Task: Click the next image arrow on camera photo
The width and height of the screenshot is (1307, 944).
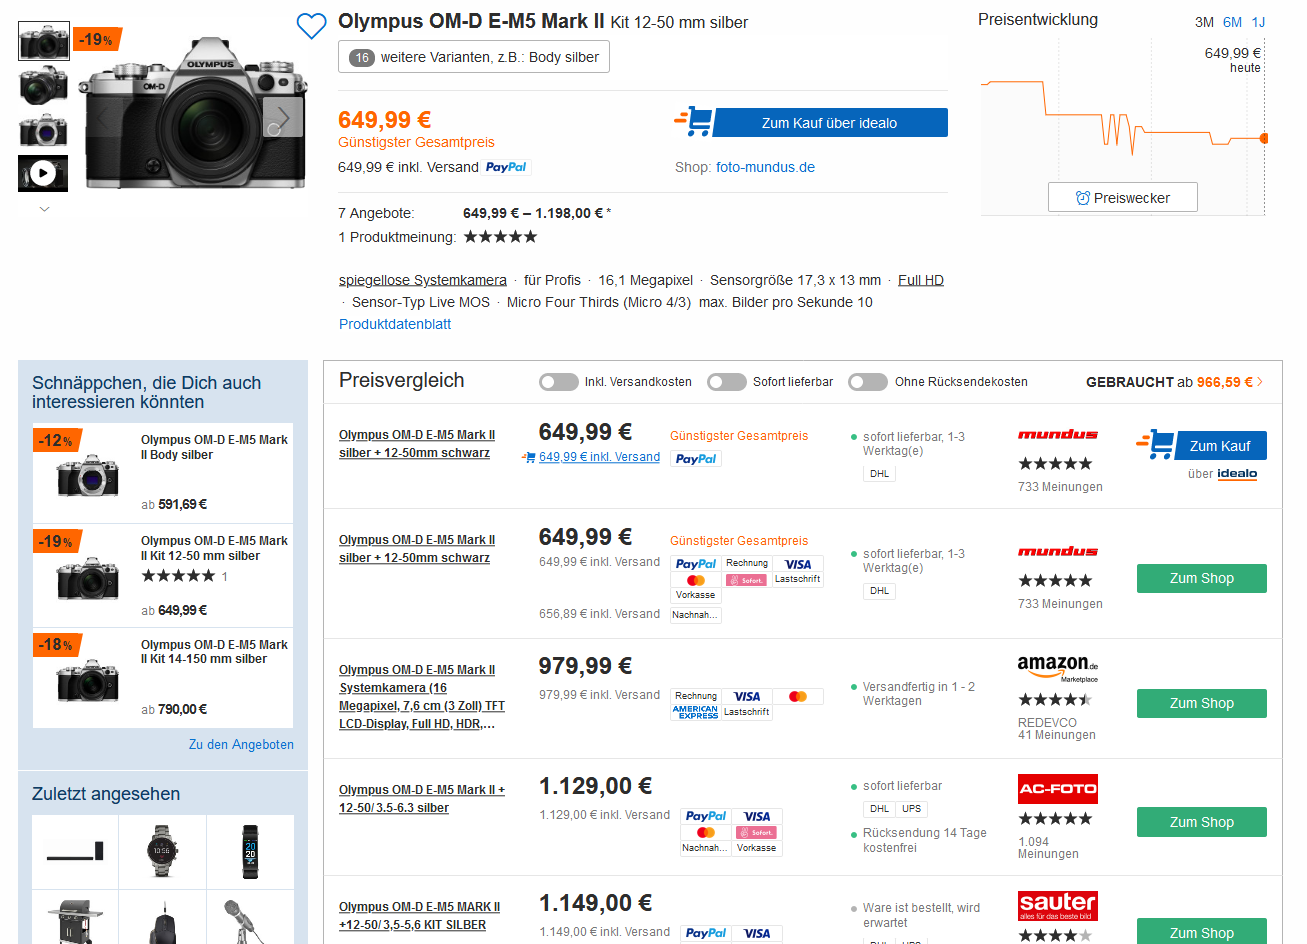Action: coord(283,118)
